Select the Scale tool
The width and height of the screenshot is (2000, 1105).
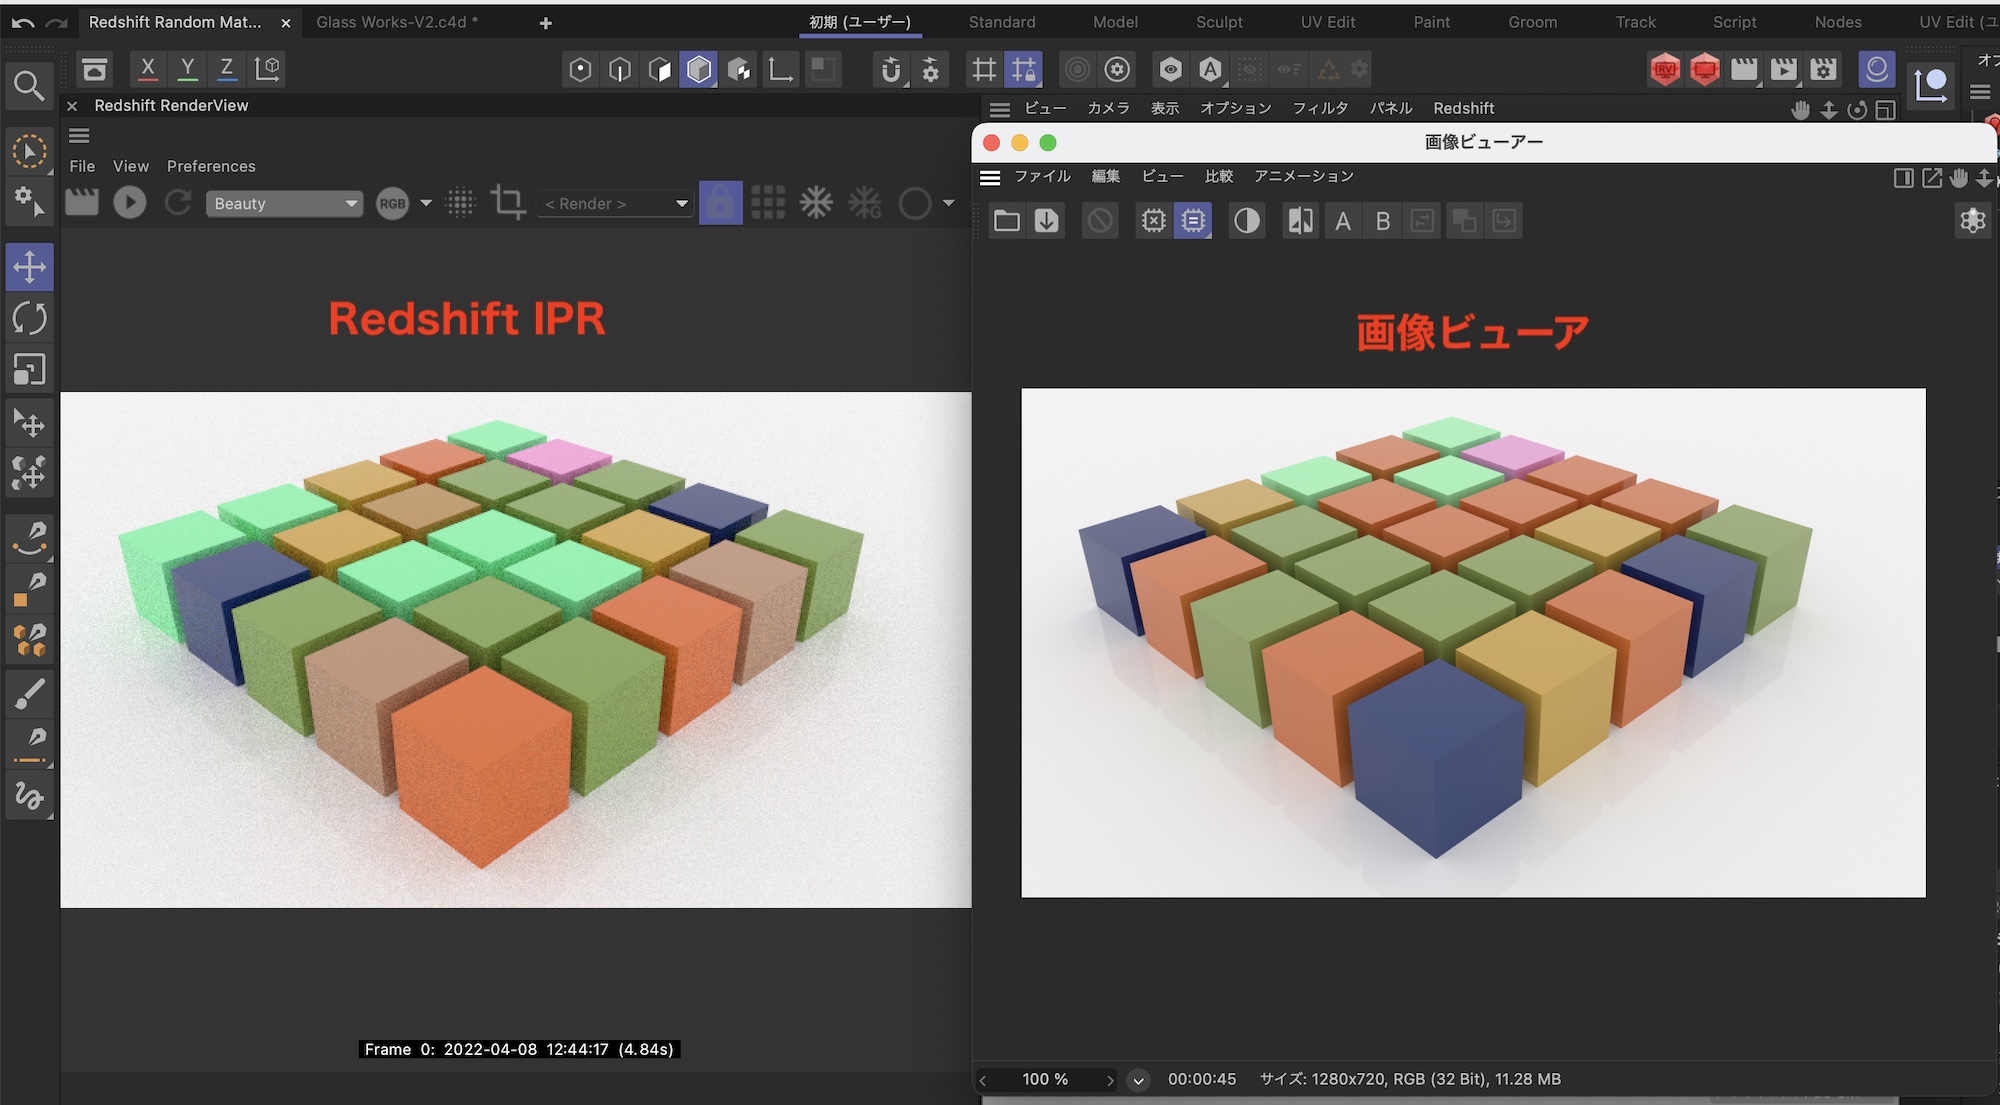(x=29, y=370)
